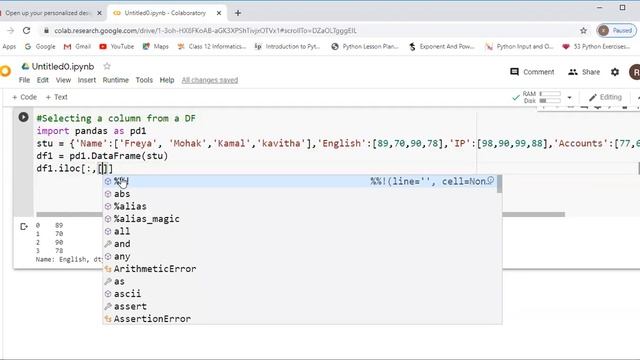Click the RAM usage bar
Viewport: 640px width, 360px height.
(550, 94)
